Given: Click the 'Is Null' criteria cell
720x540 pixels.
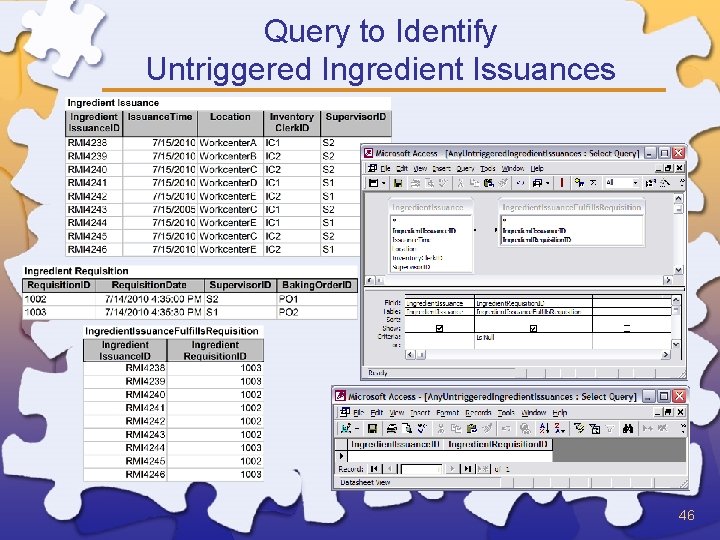Looking at the screenshot, I should [533, 337].
